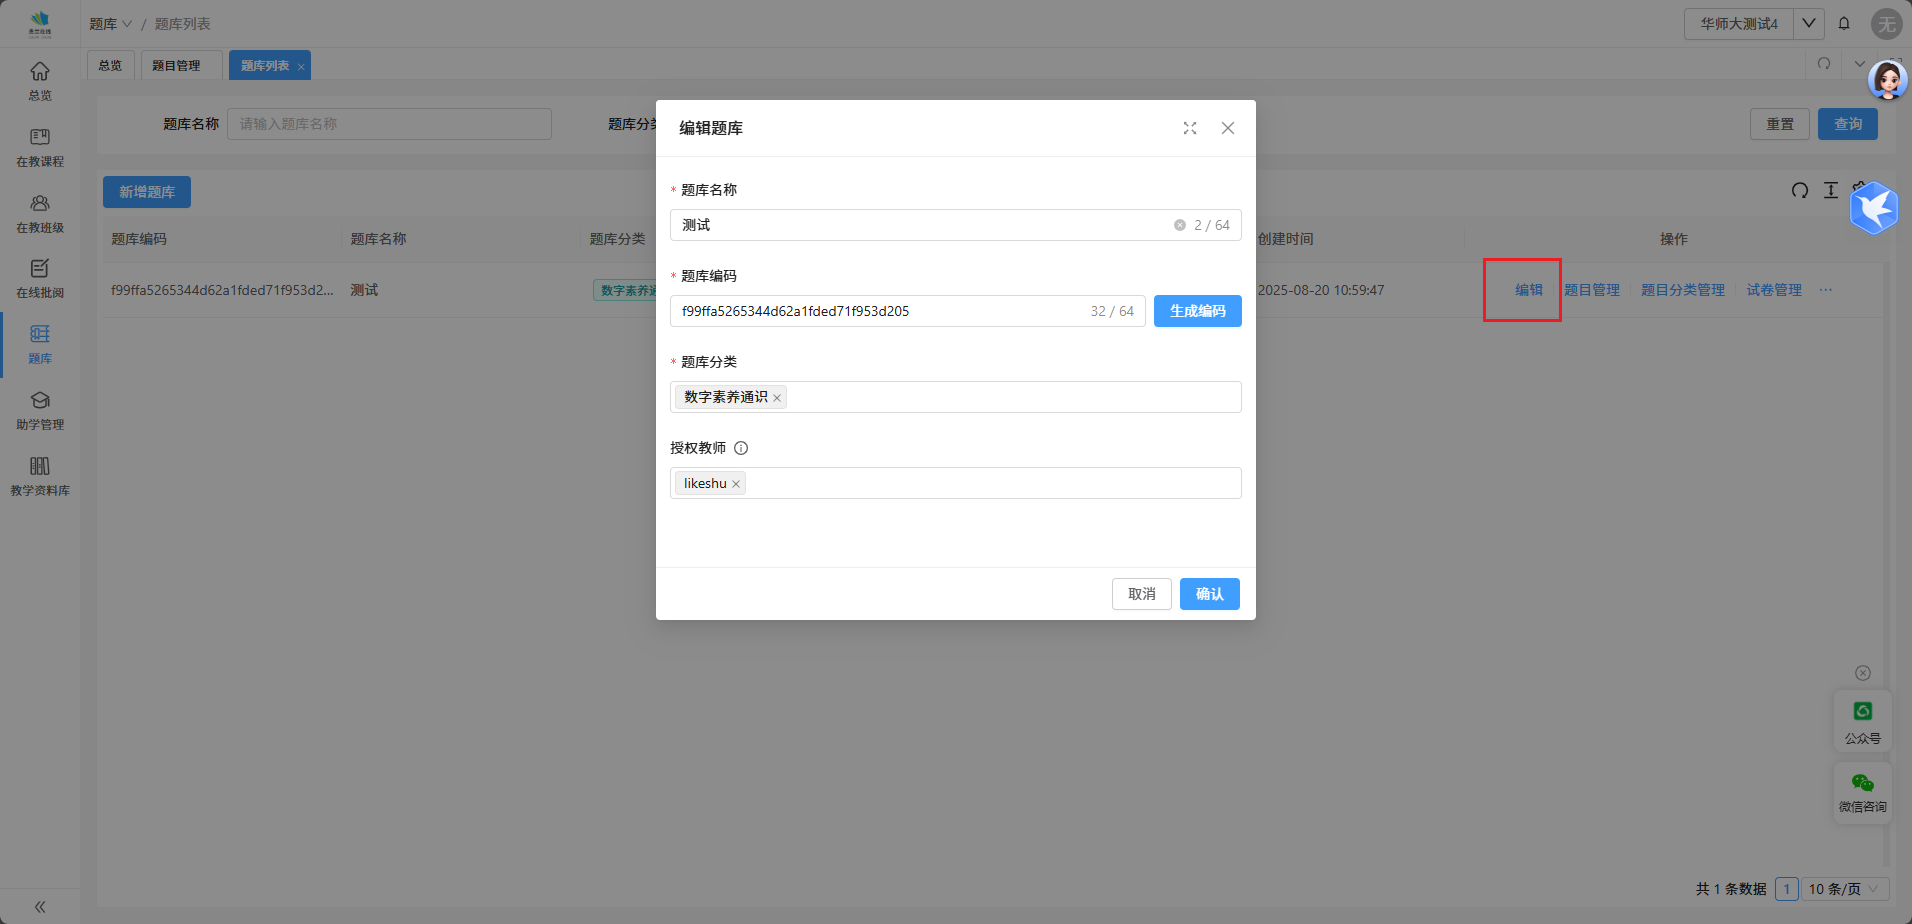Switch to the 总览 tab
Viewport: 1912px width, 924px height.
tap(110, 66)
